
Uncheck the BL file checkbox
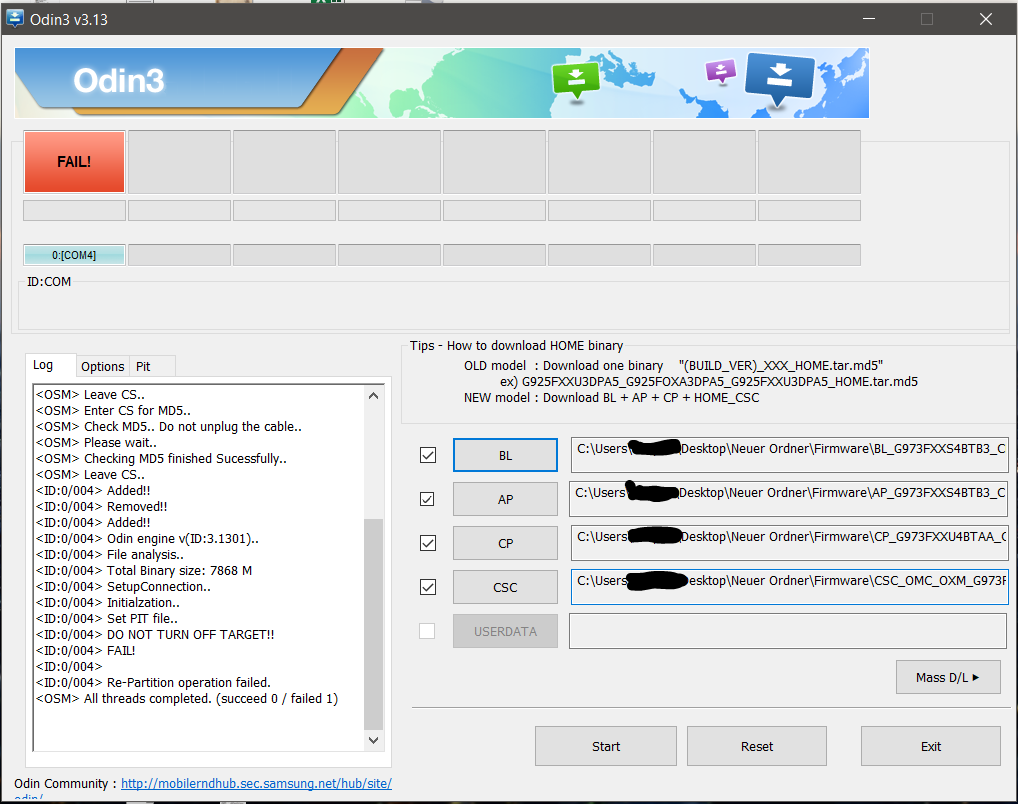tap(428, 455)
